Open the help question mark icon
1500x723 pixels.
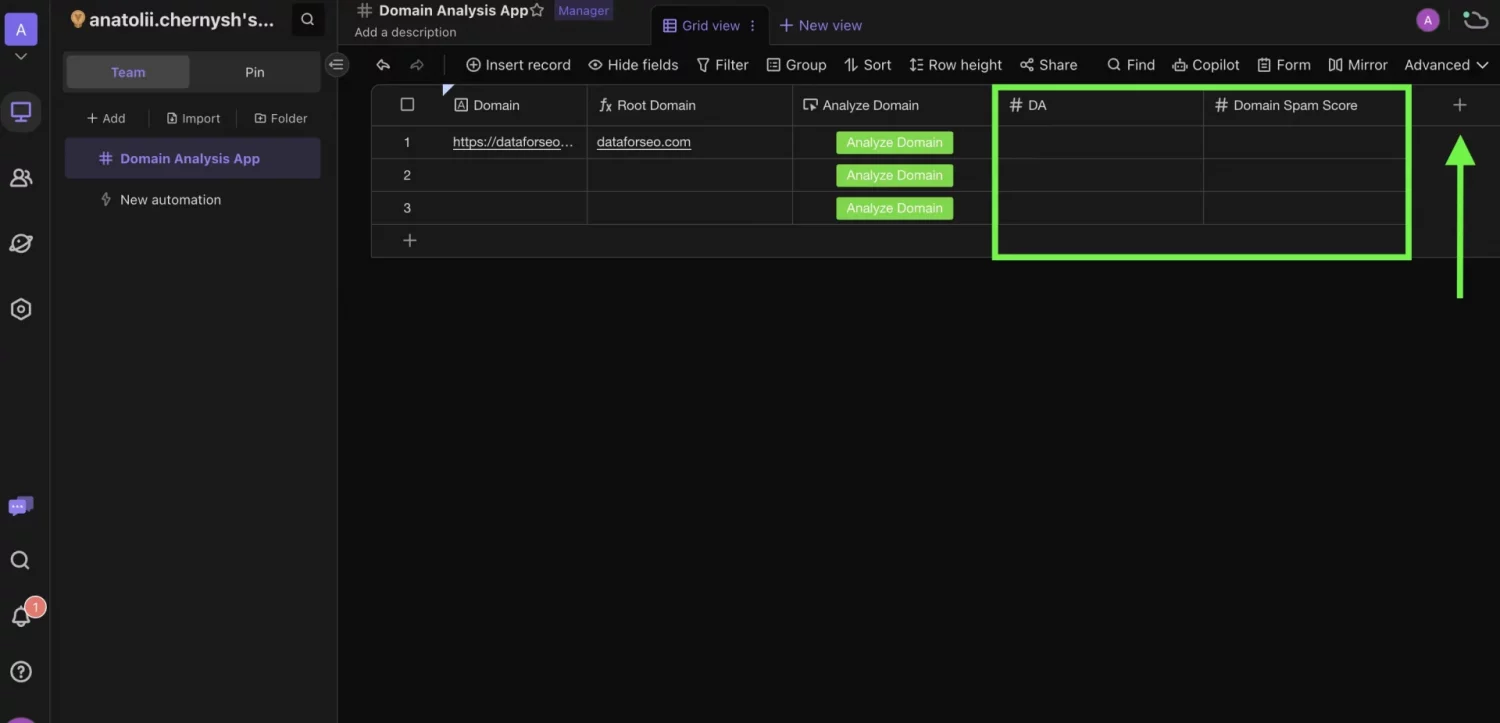(x=20, y=671)
